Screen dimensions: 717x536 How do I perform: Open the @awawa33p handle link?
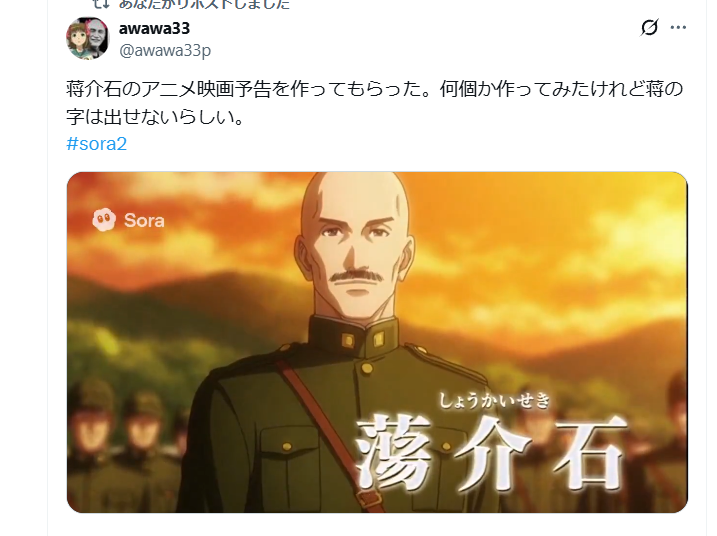[165, 50]
